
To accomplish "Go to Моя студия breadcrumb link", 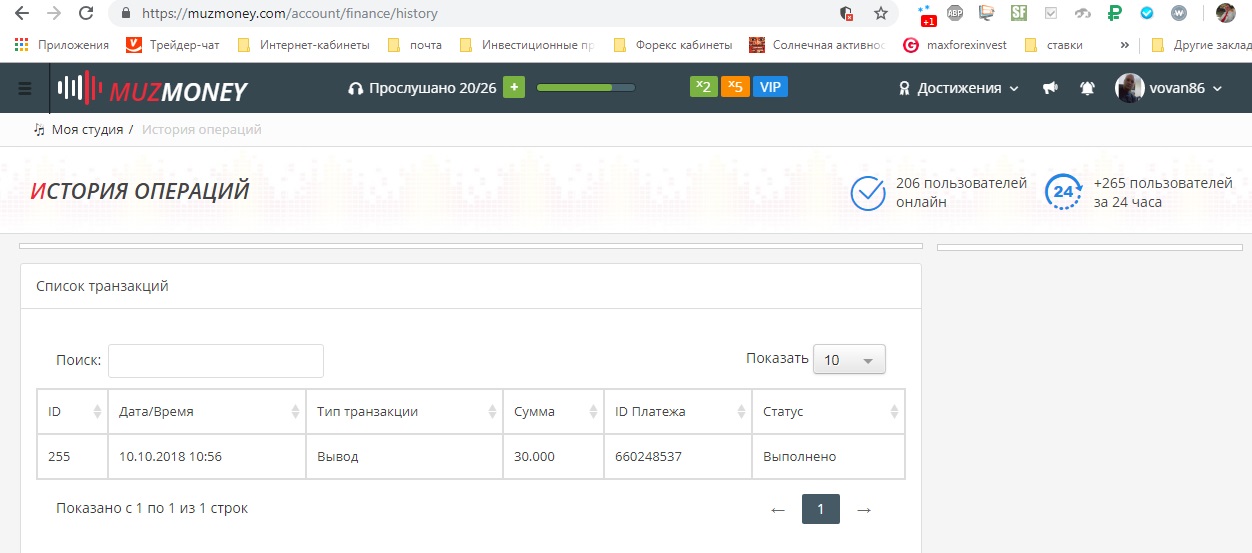I will point(86,130).
